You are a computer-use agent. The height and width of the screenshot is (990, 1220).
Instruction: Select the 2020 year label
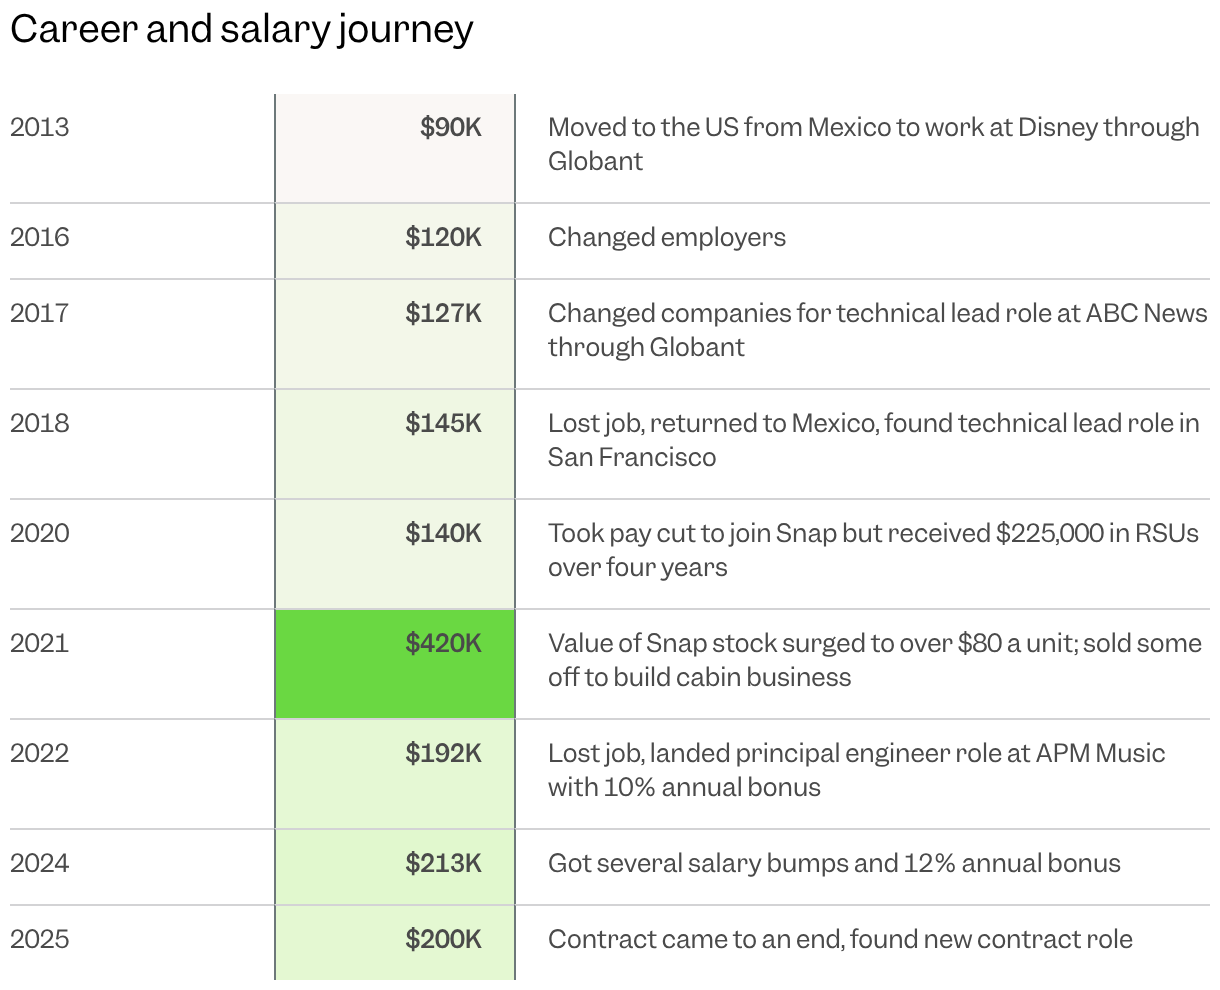(40, 533)
